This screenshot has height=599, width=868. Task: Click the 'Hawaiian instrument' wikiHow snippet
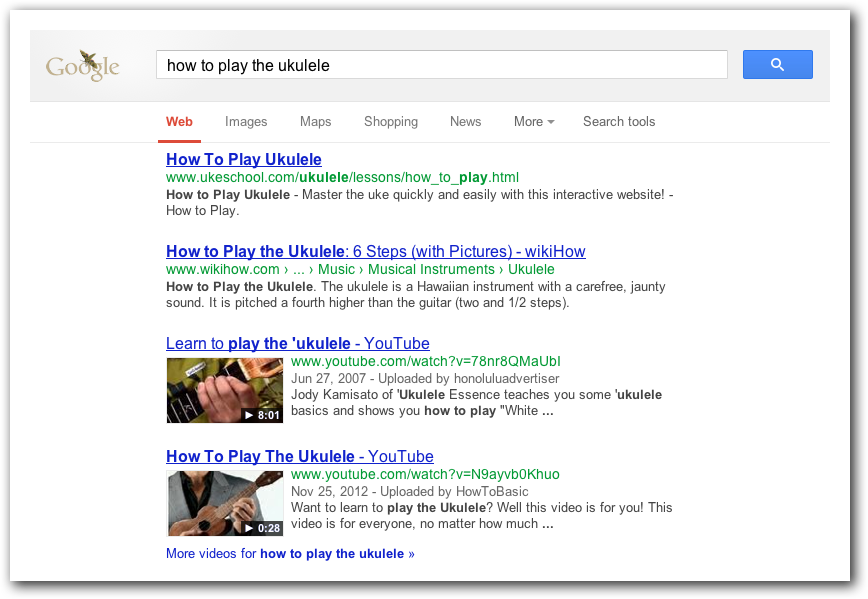416,295
